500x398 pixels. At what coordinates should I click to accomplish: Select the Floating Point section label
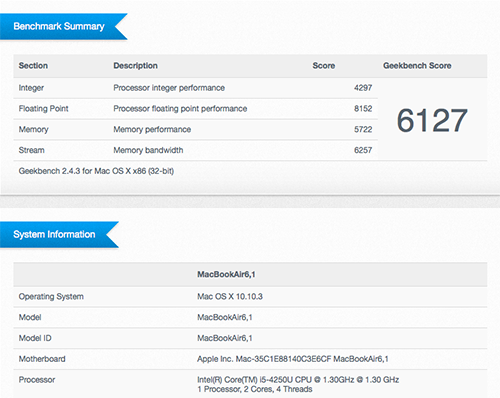(43, 109)
